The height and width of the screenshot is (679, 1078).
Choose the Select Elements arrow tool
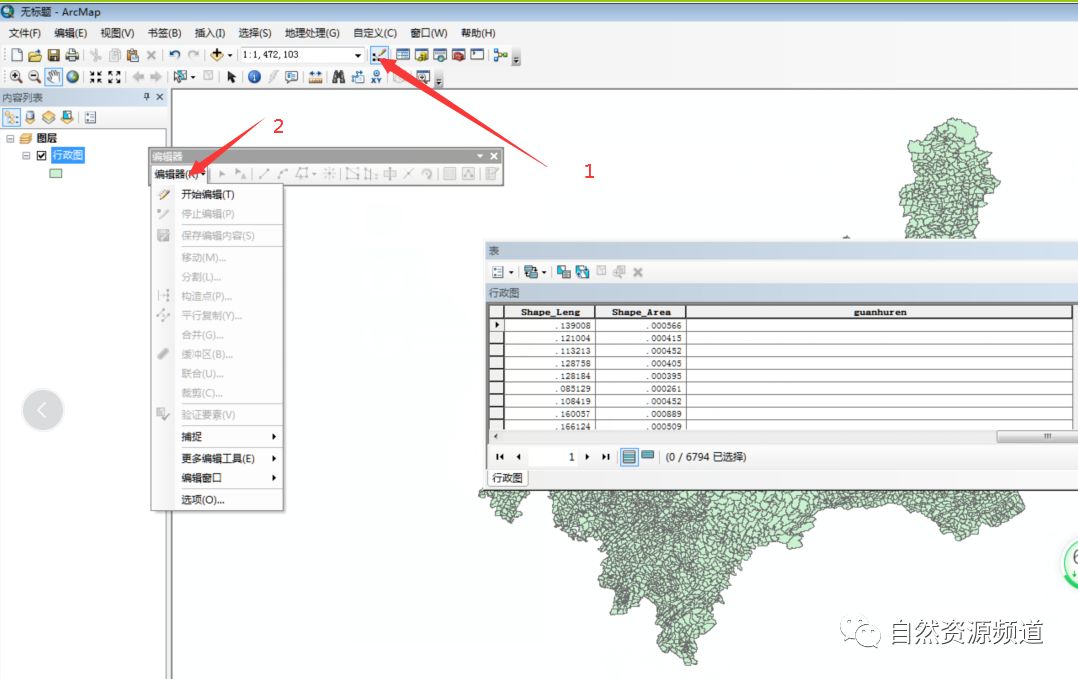[232, 77]
